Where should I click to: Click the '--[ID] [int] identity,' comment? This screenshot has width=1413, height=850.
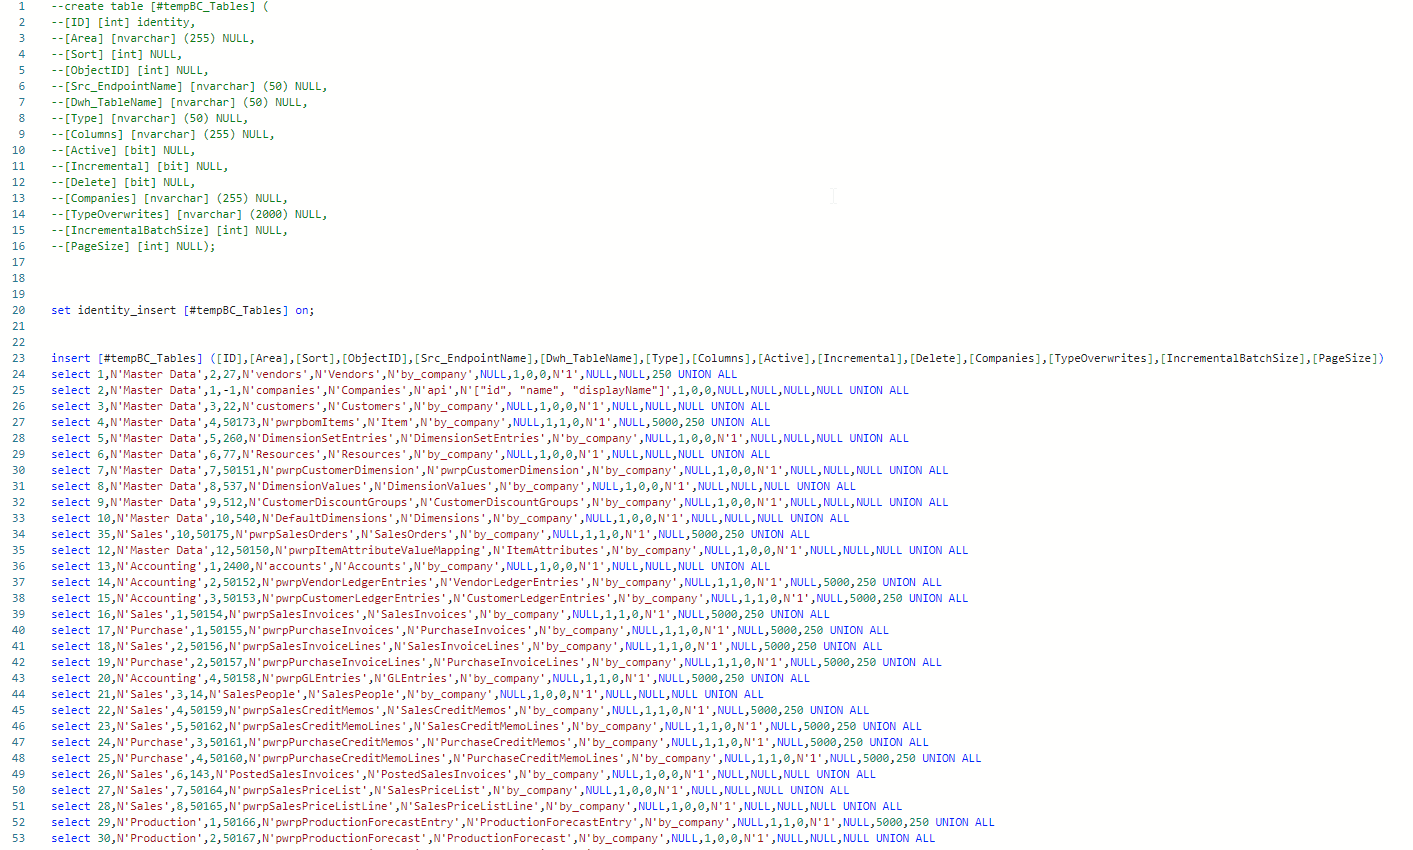123,22
